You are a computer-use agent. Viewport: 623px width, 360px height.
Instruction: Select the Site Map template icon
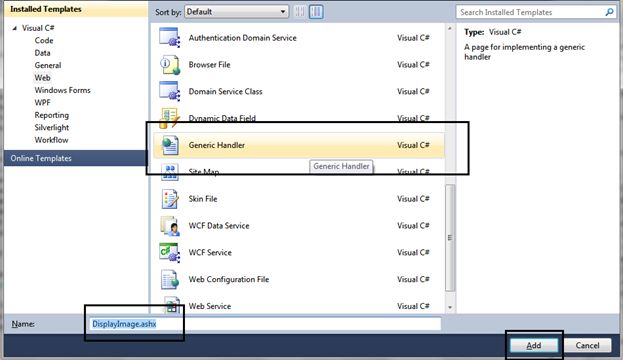pyautogui.click(x=170, y=172)
